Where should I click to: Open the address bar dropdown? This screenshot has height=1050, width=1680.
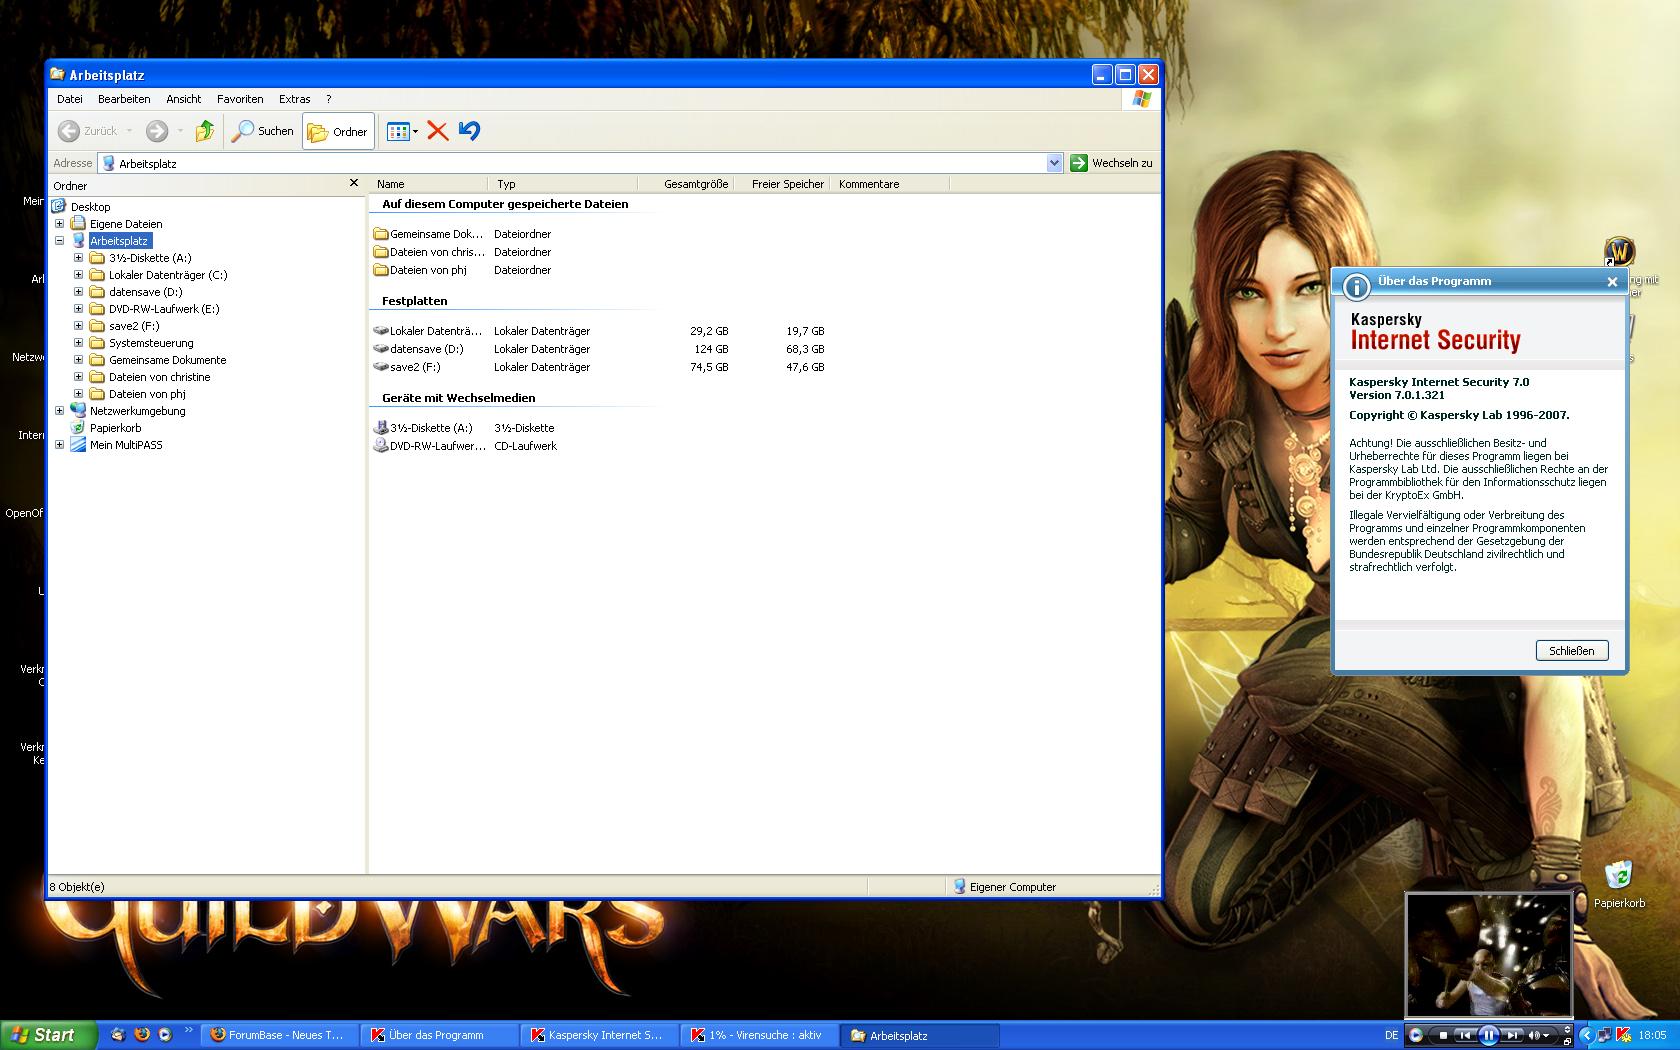pos(1054,163)
